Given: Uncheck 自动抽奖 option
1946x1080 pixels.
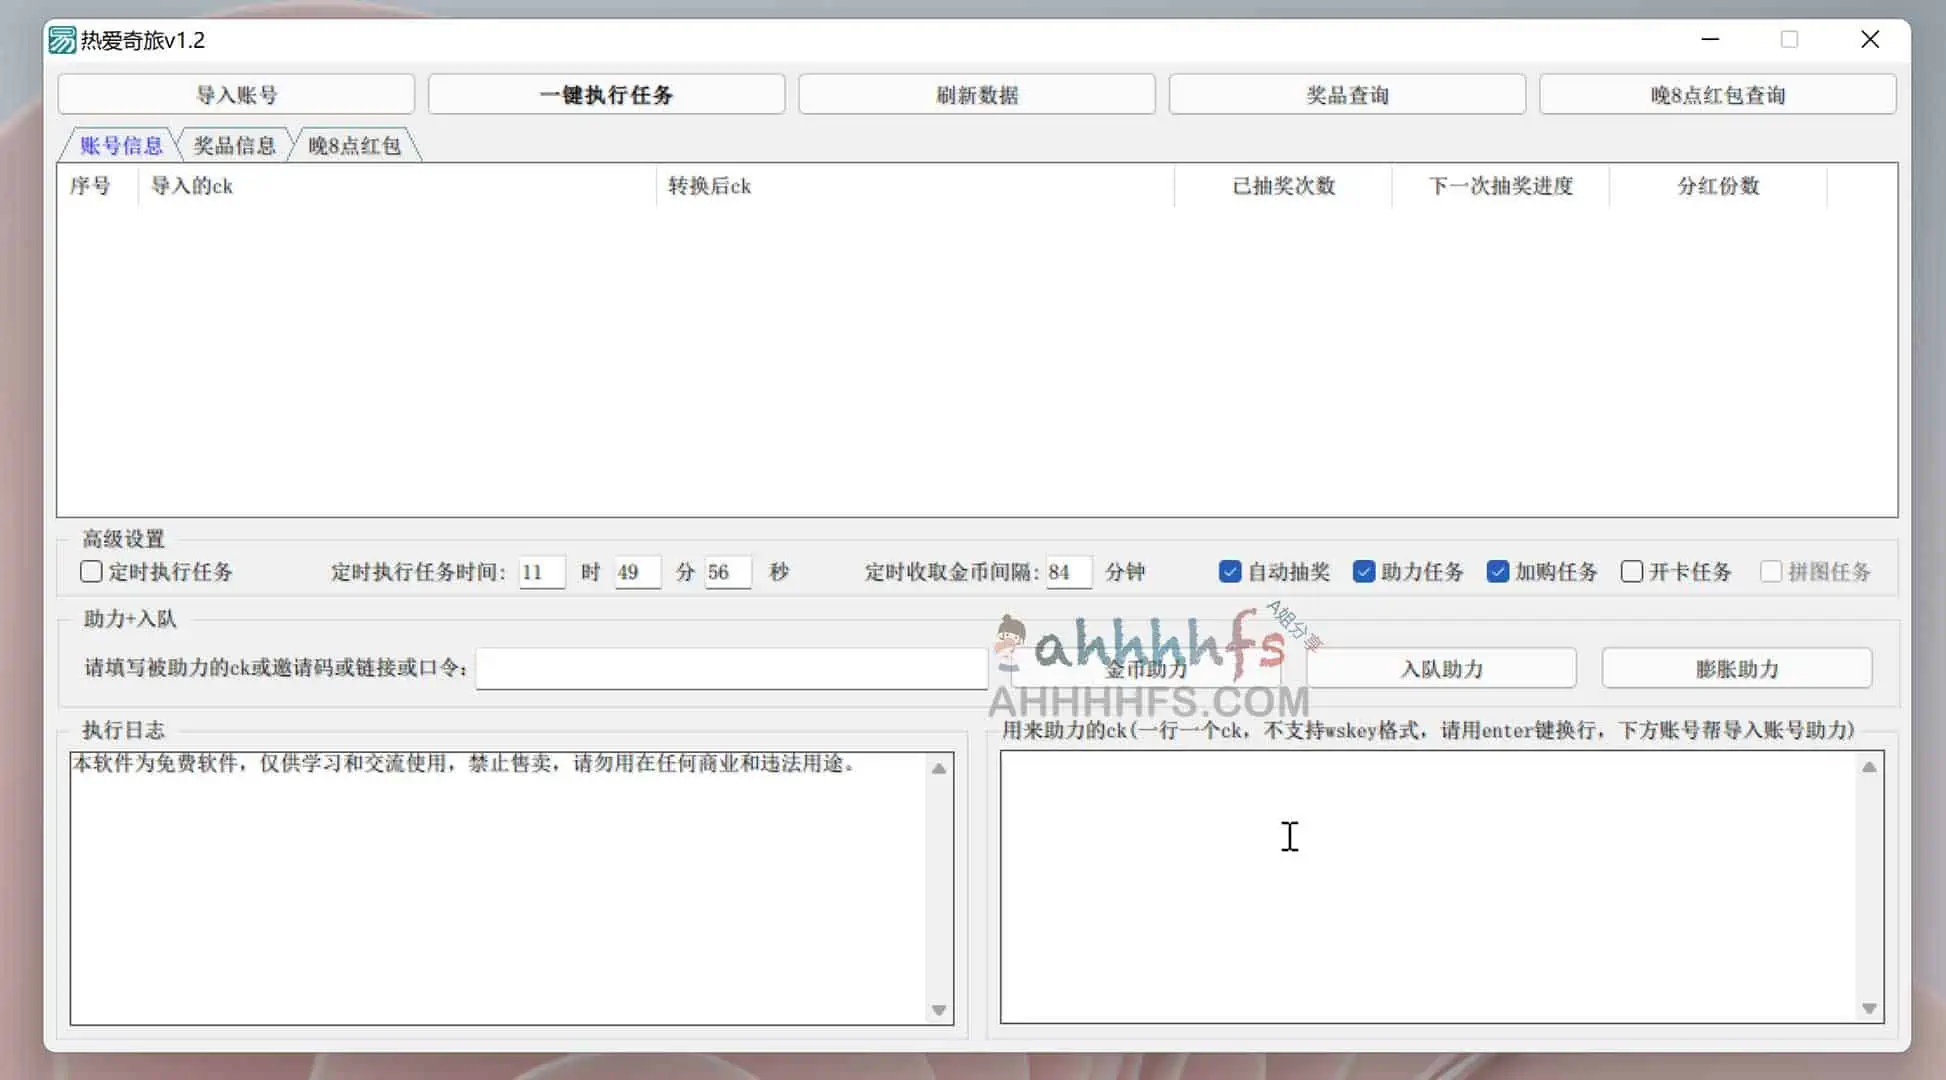Looking at the screenshot, I should click(1230, 572).
